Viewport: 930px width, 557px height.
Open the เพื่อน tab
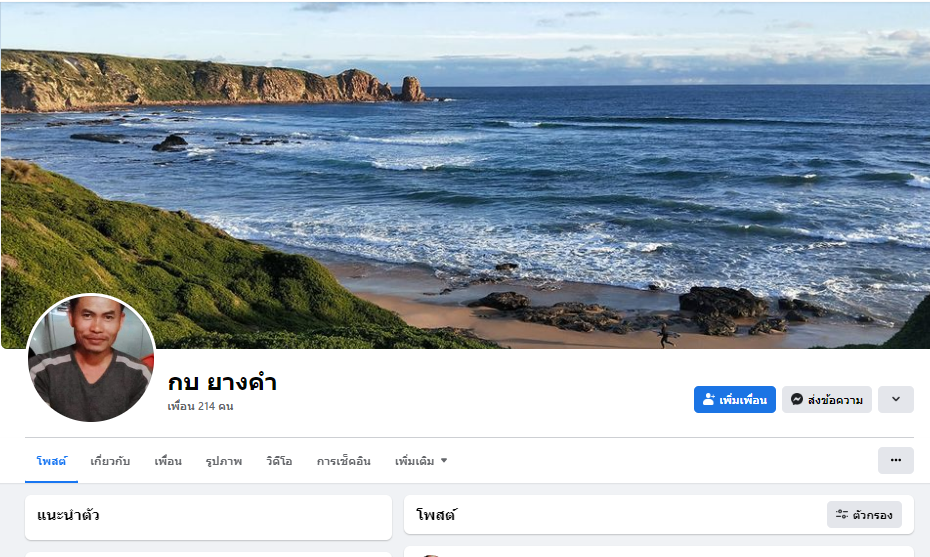[x=168, y=461]
